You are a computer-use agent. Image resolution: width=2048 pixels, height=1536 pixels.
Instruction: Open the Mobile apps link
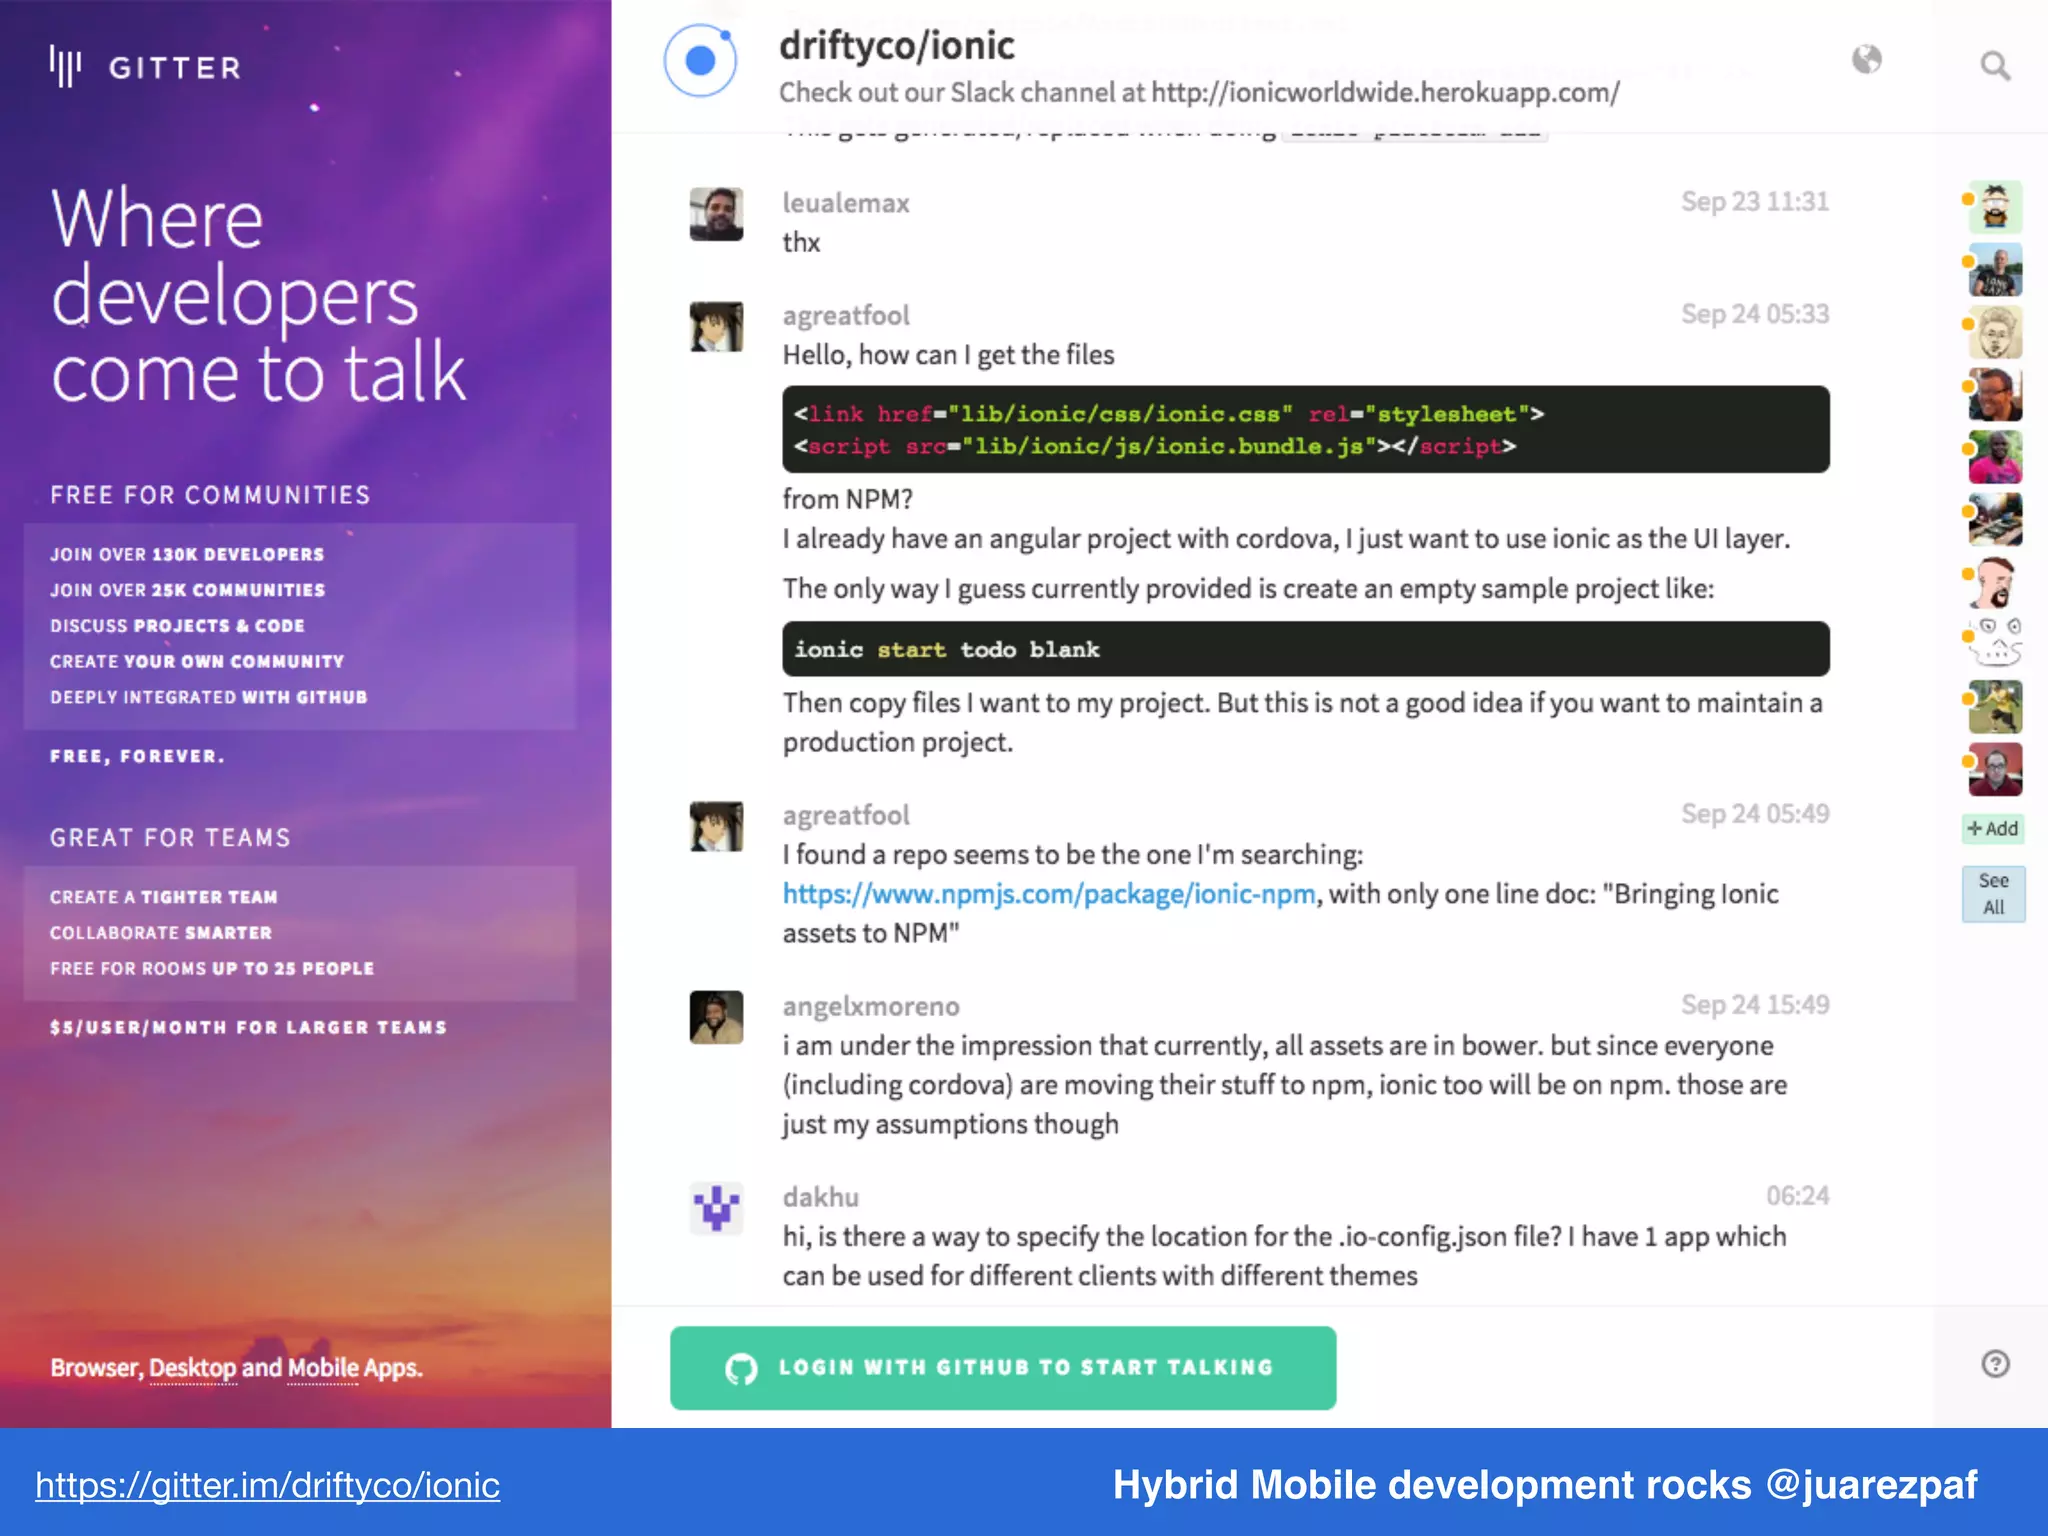323,1367
